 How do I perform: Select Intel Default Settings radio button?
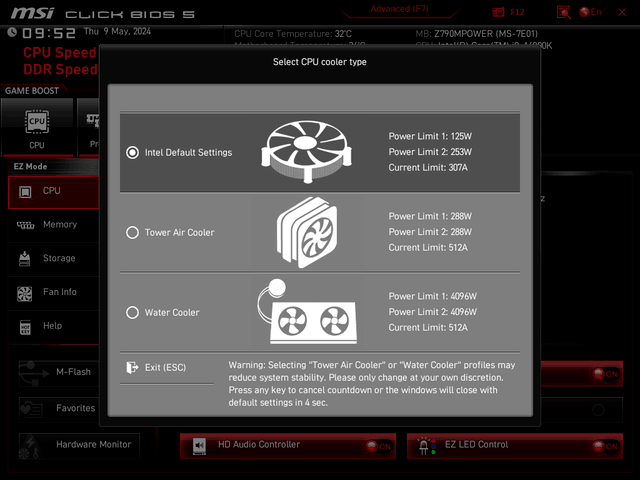pyautogui.click(x=132, y=152)
